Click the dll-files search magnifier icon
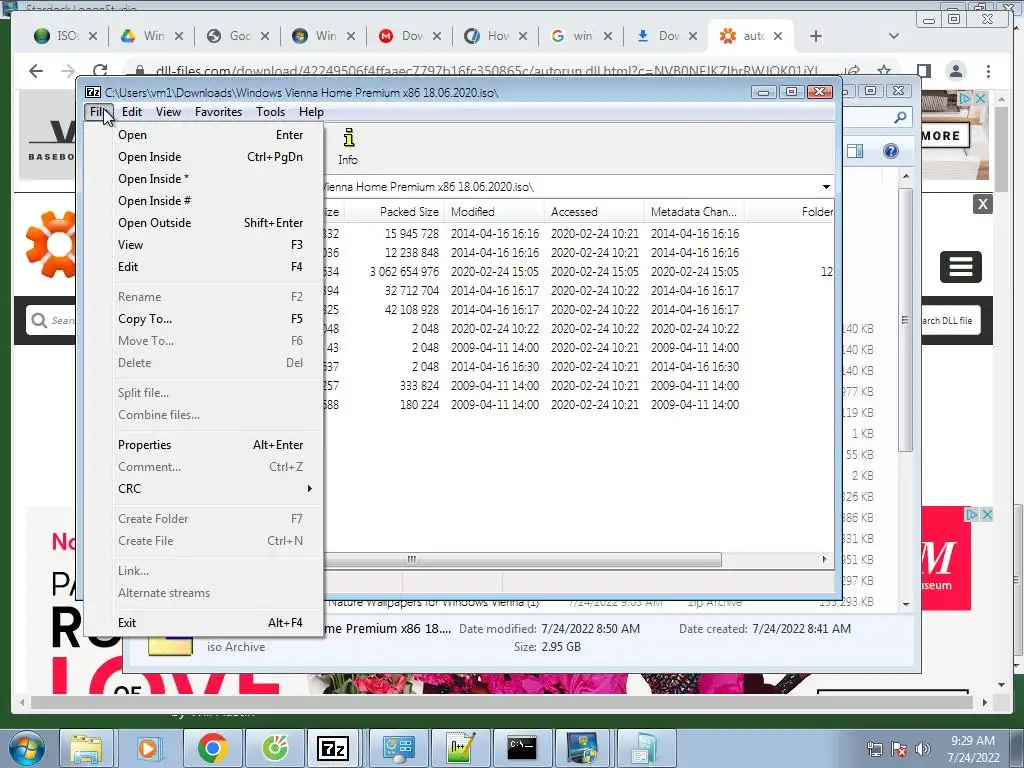The height and width of the screenshot is (768, 1024). tap(39, 320)
